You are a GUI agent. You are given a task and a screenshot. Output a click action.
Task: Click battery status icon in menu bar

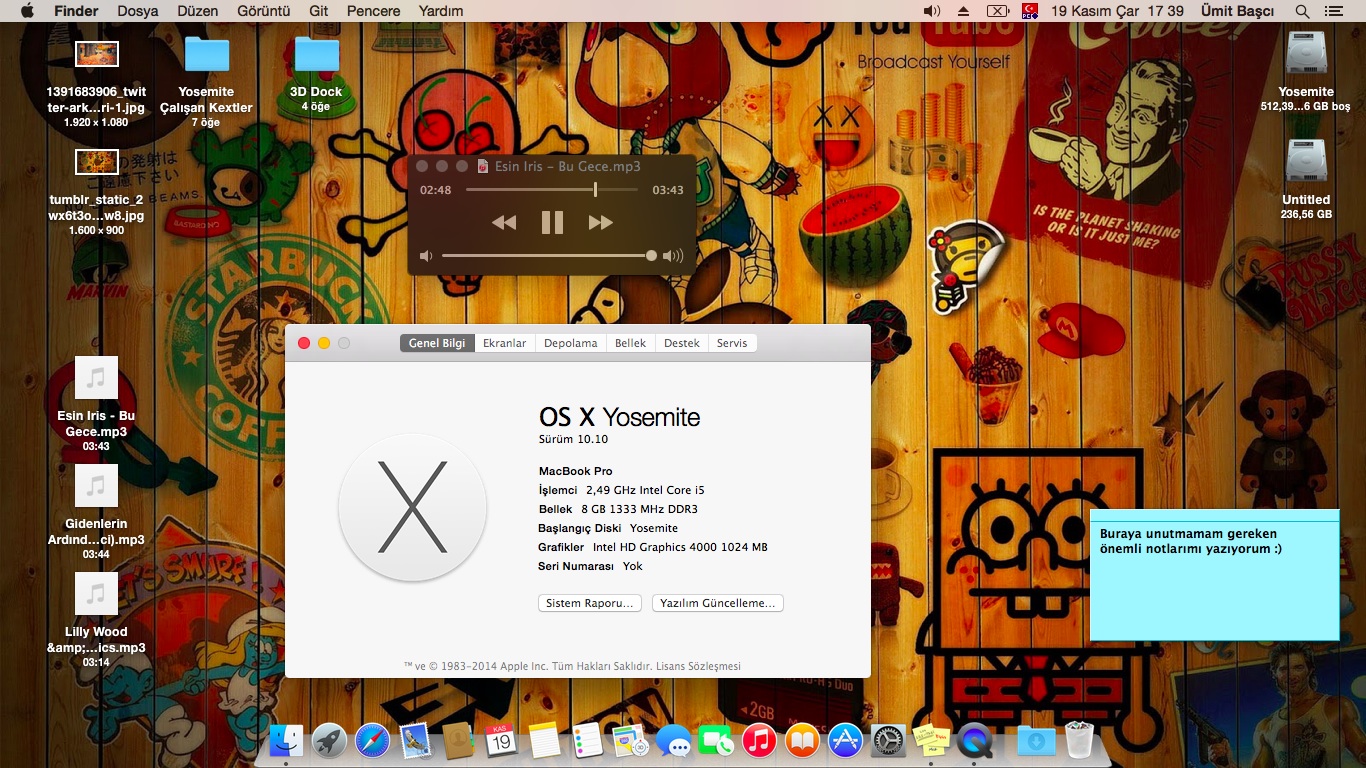coord(997,11)
